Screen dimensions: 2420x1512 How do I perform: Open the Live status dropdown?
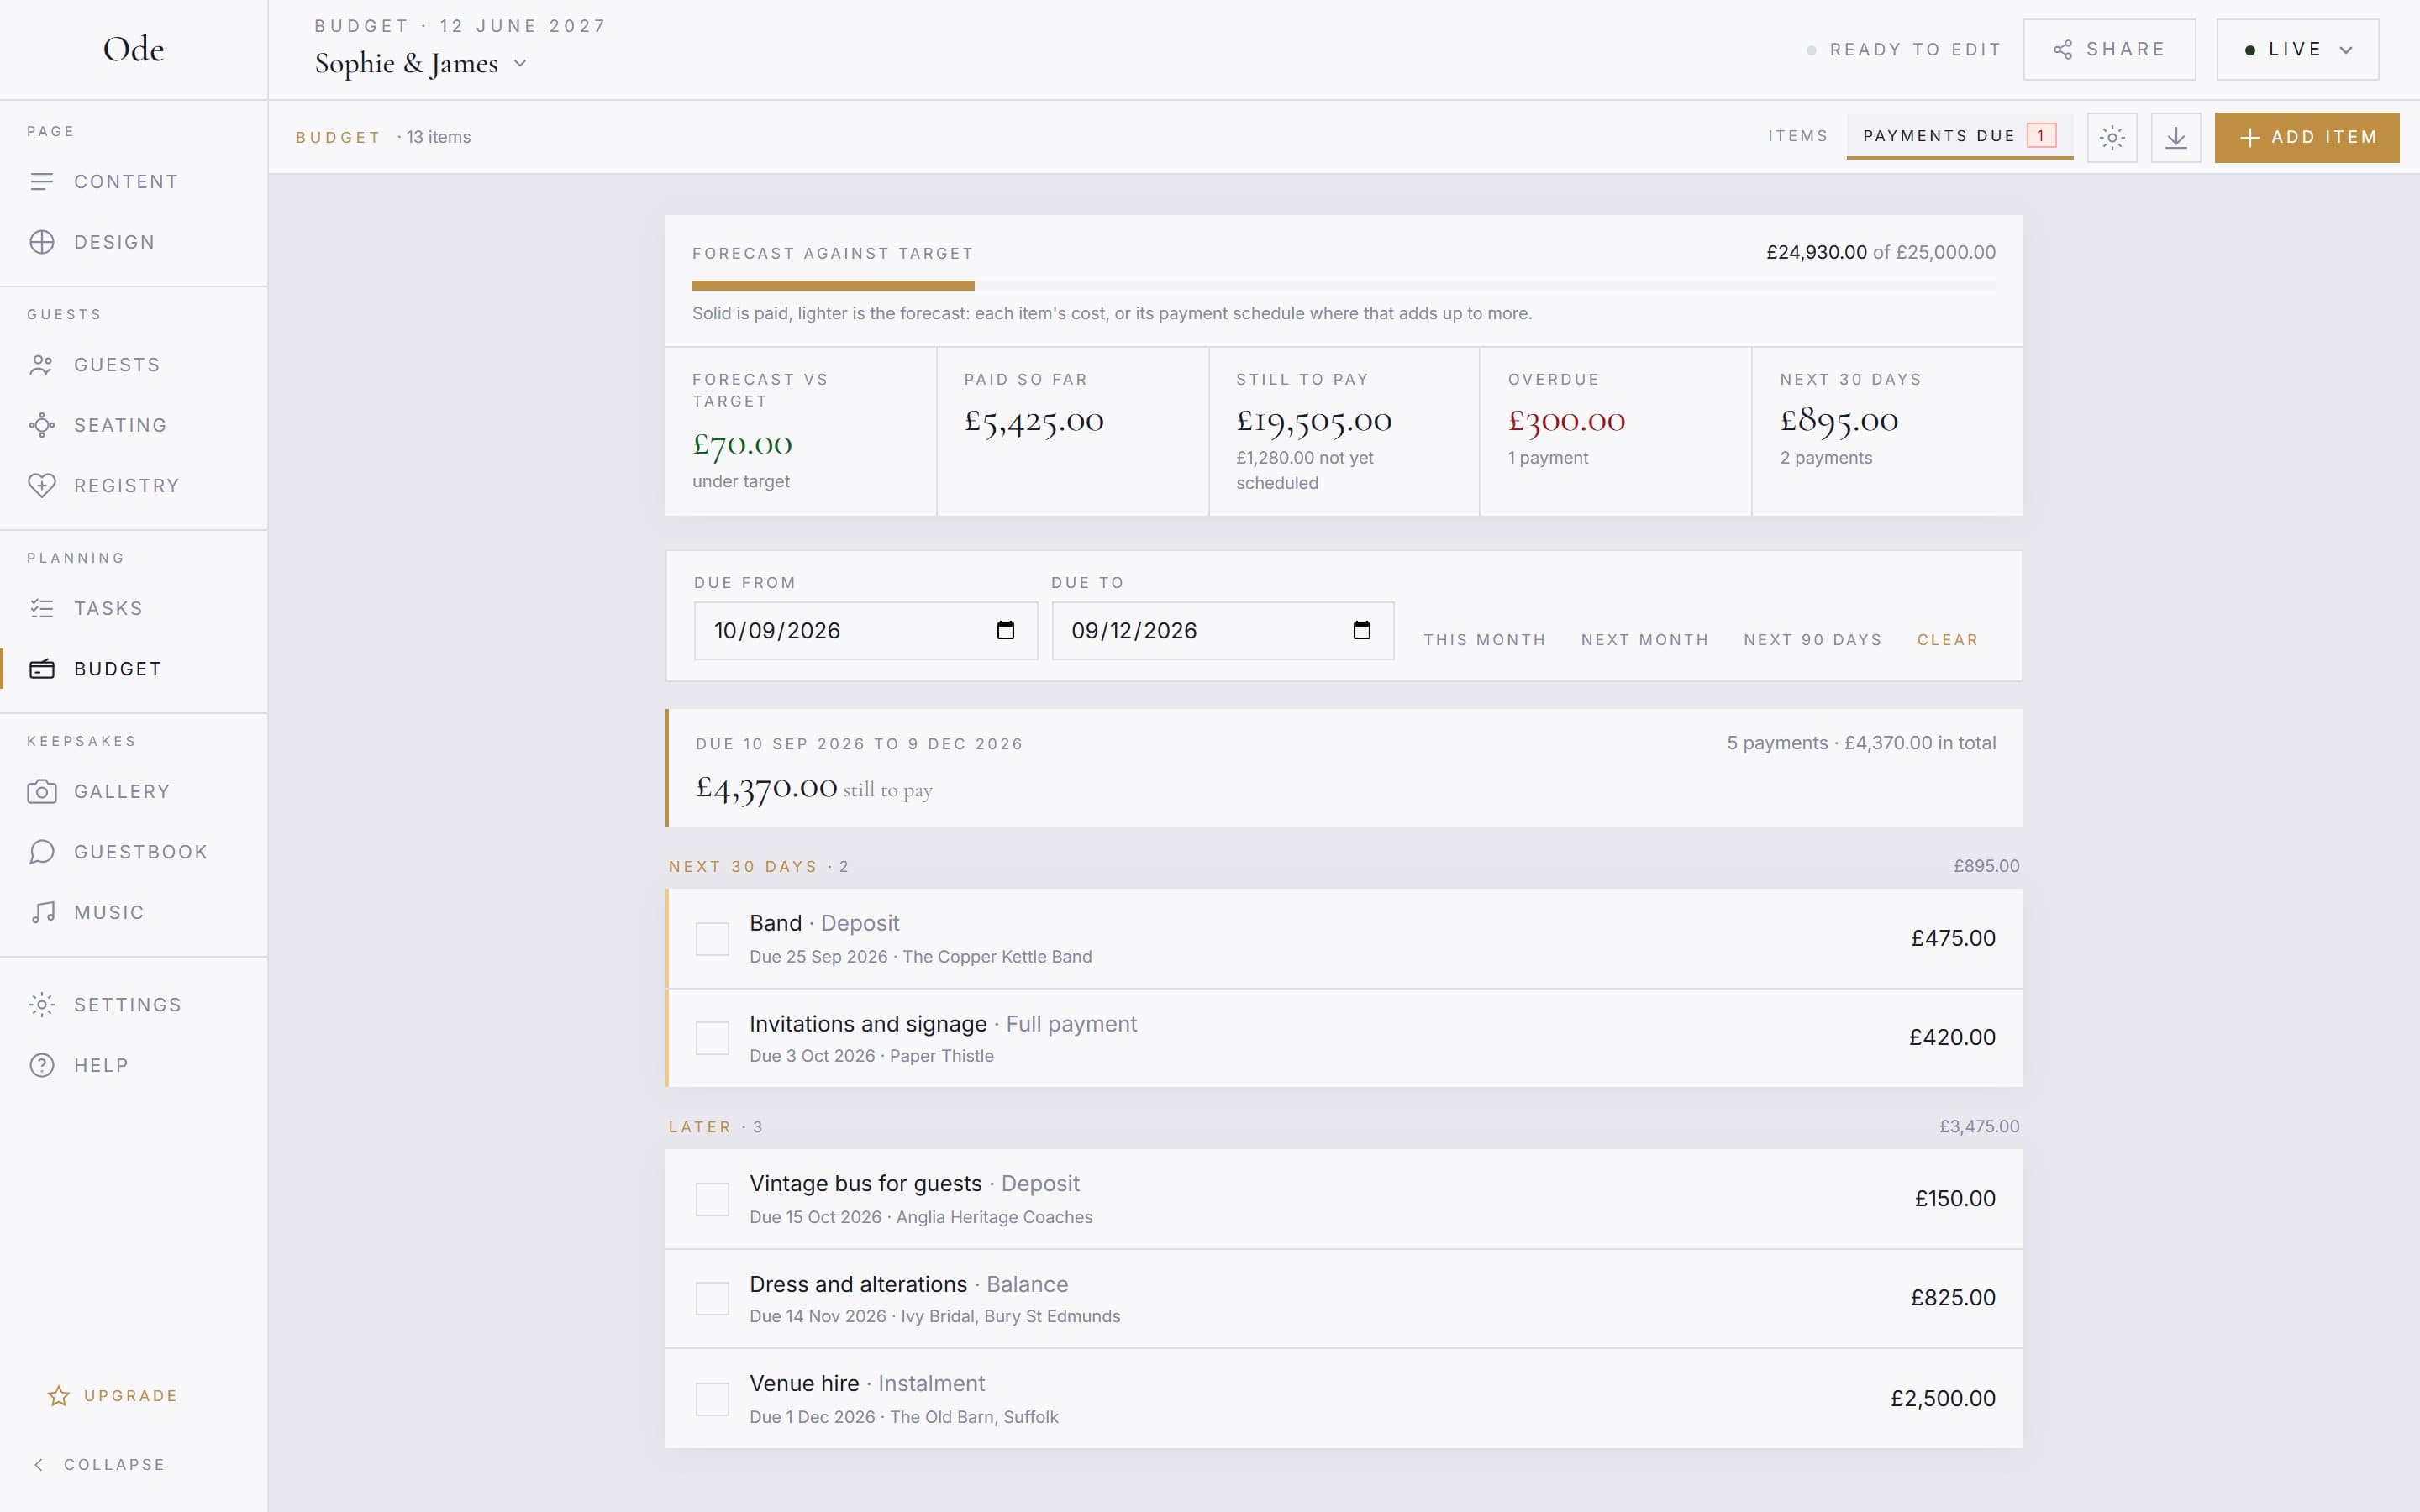(x=2297, y=49)
